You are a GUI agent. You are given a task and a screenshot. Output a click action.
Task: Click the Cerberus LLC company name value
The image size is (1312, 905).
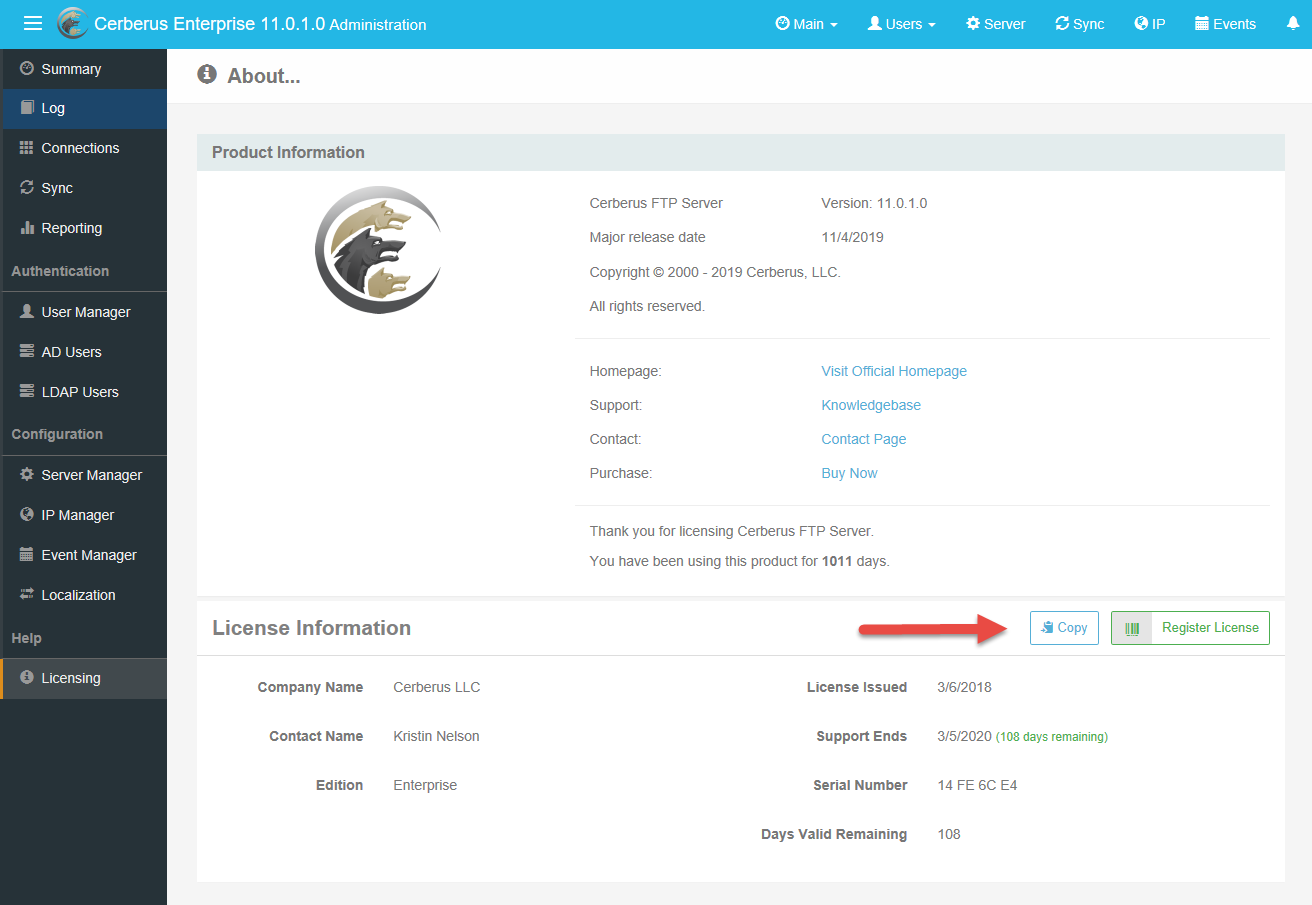(x=437, y=687)
